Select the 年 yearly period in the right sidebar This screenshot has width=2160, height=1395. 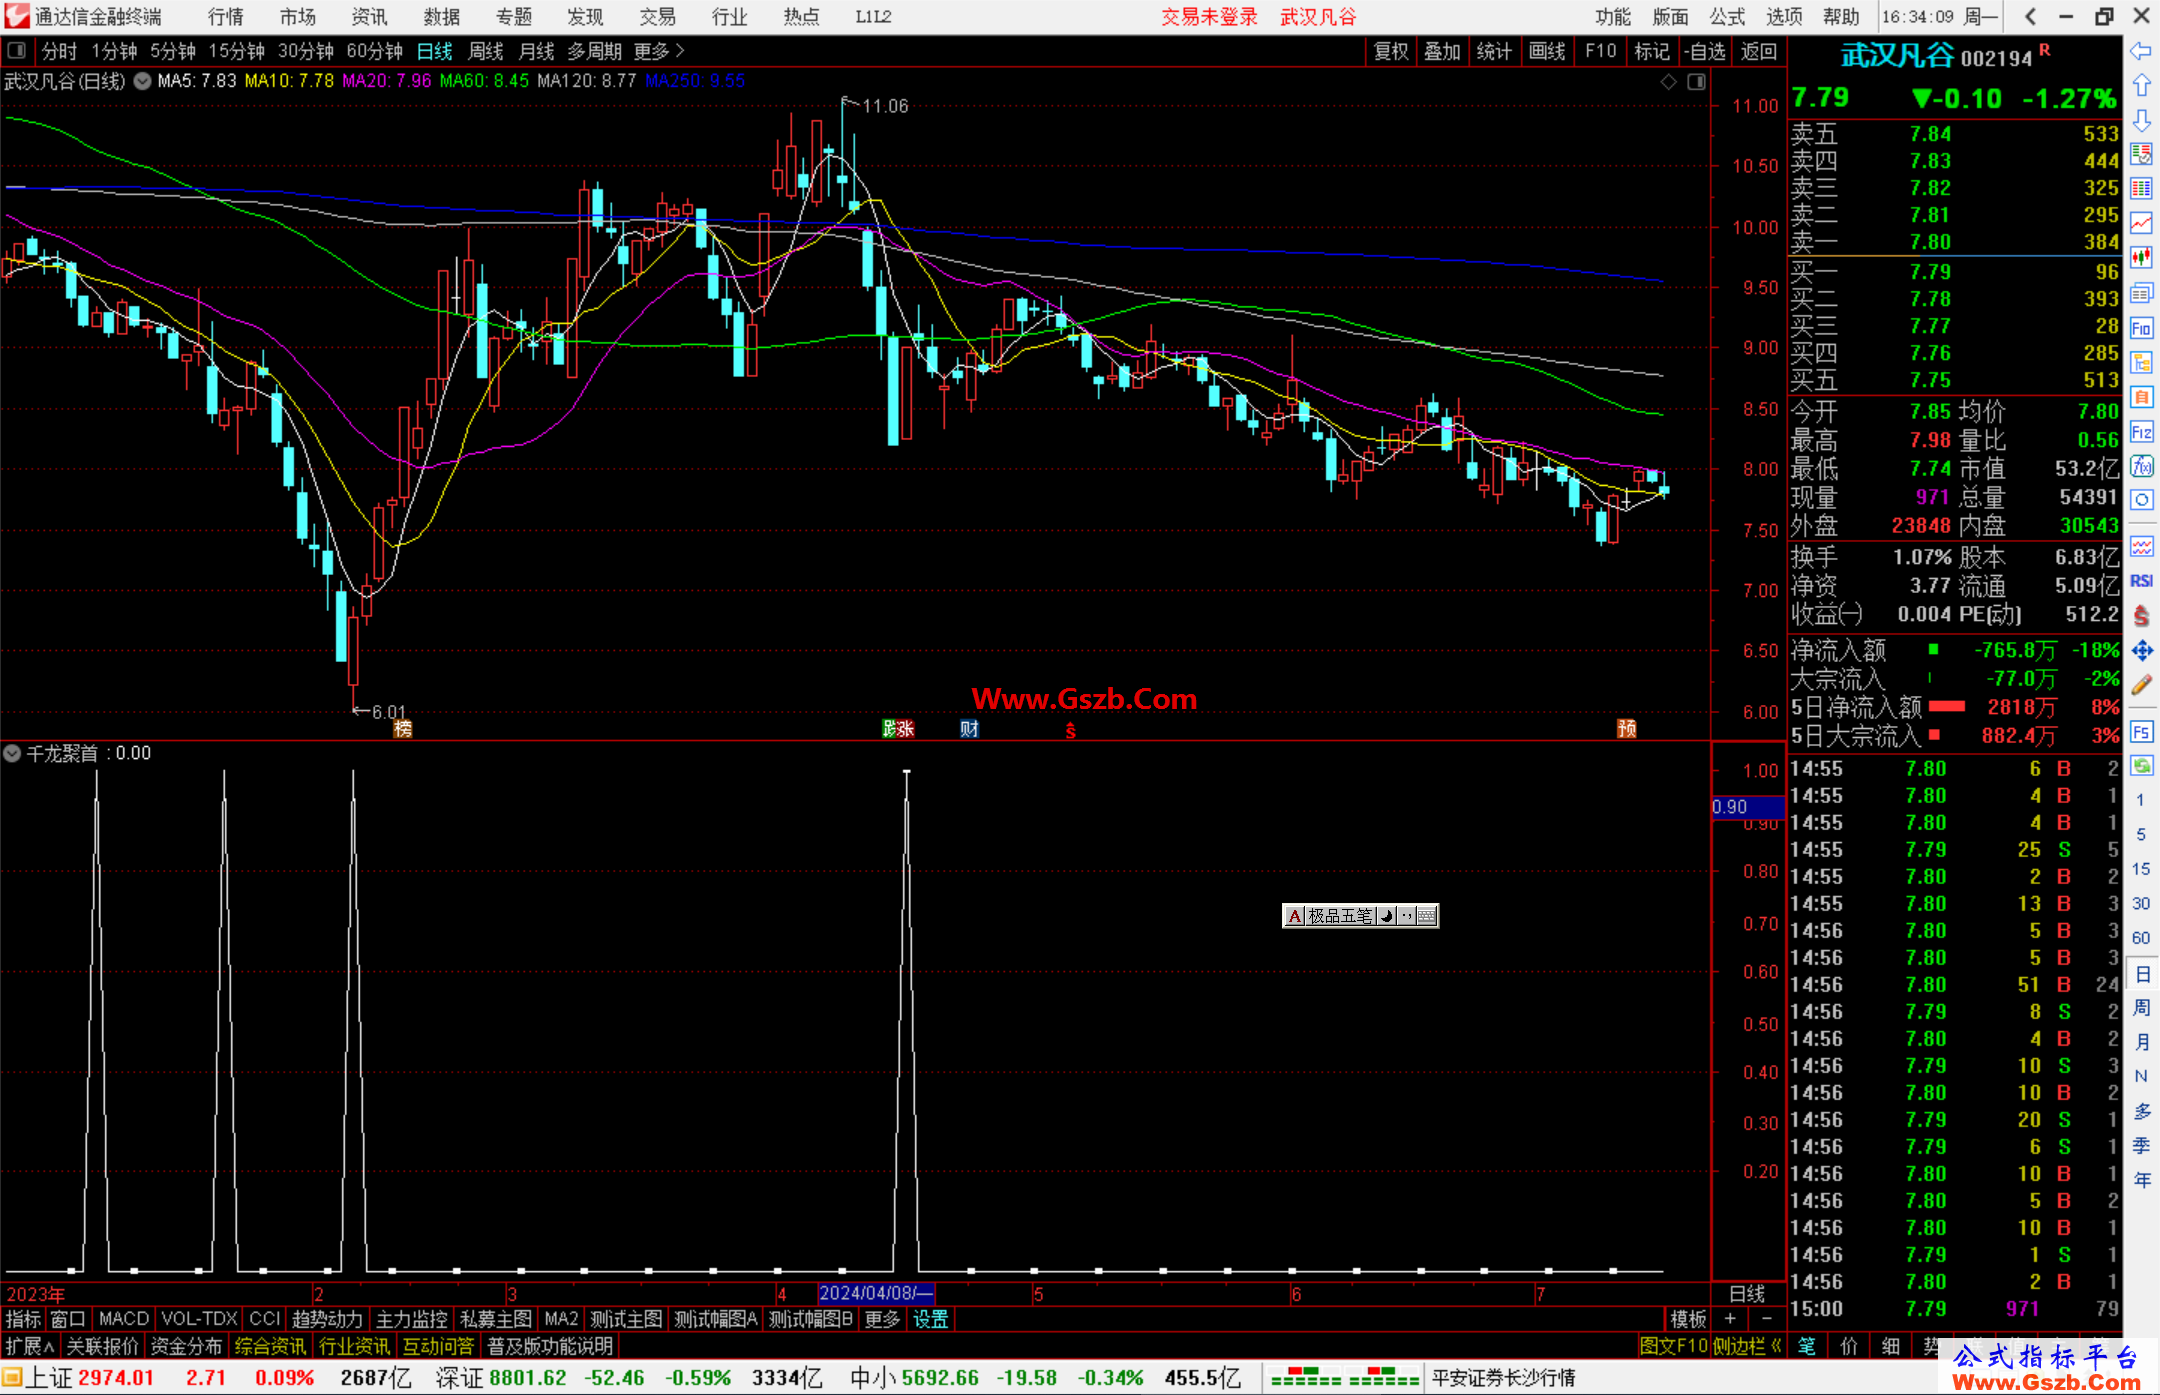coord(2141,1180)
